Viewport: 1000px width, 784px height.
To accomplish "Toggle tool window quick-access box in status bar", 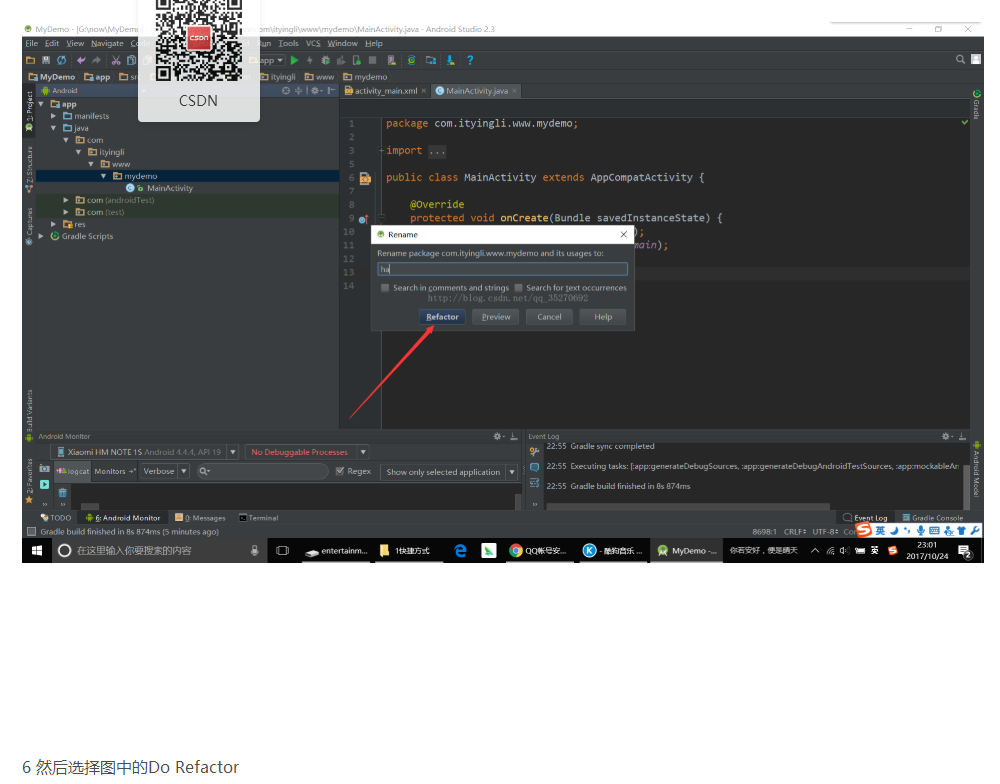I will (31, 531).
